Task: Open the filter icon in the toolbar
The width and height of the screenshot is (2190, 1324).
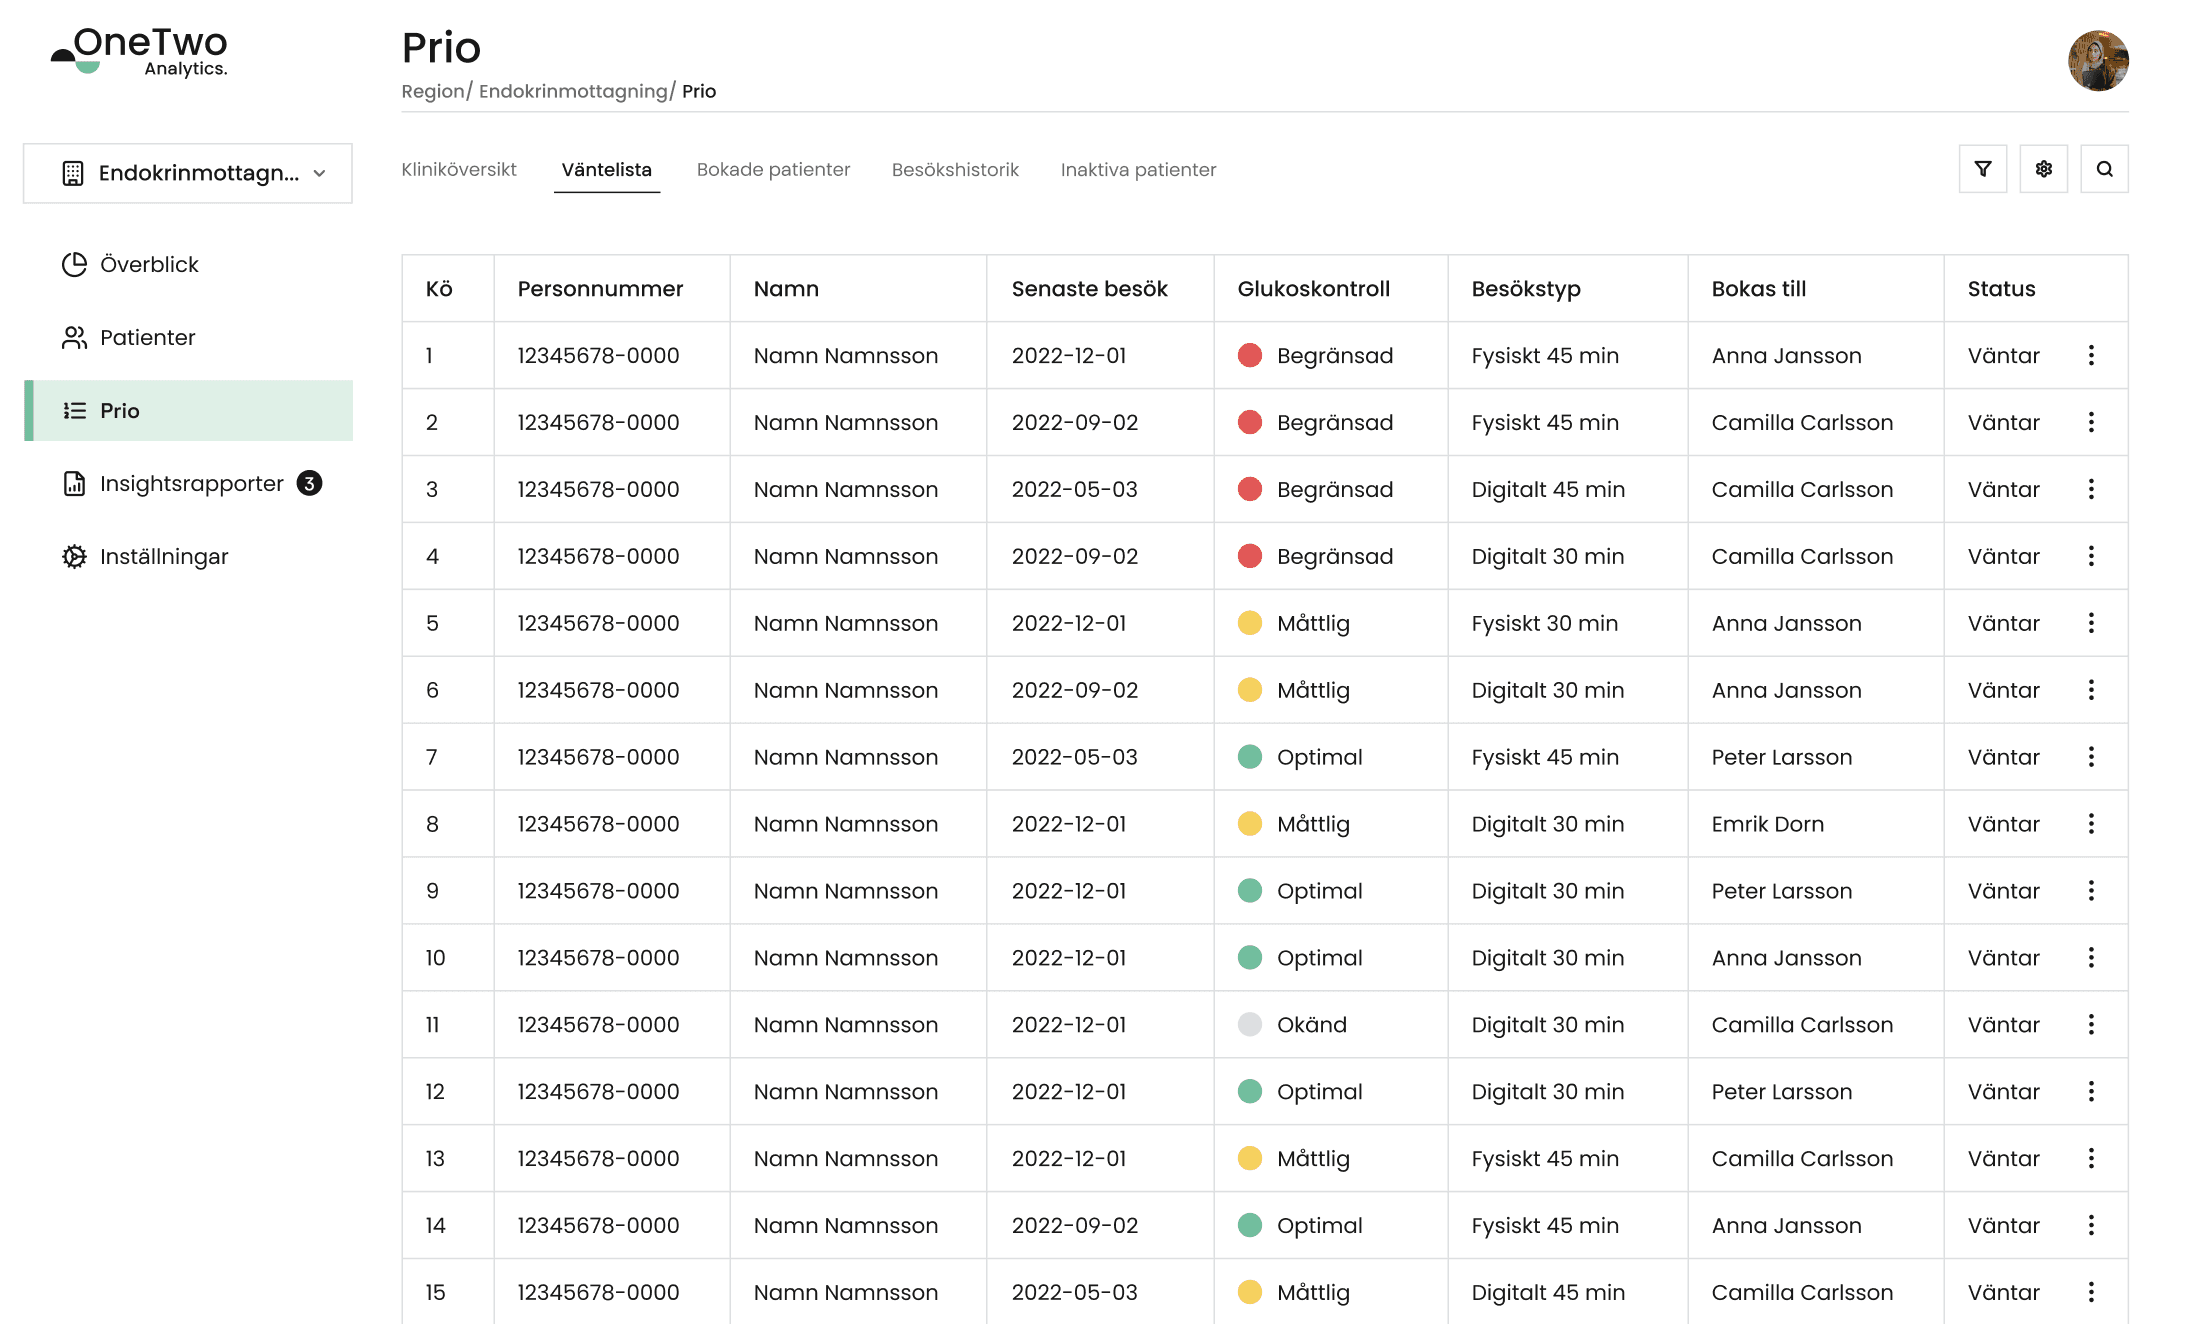Action: [1982, 169]
